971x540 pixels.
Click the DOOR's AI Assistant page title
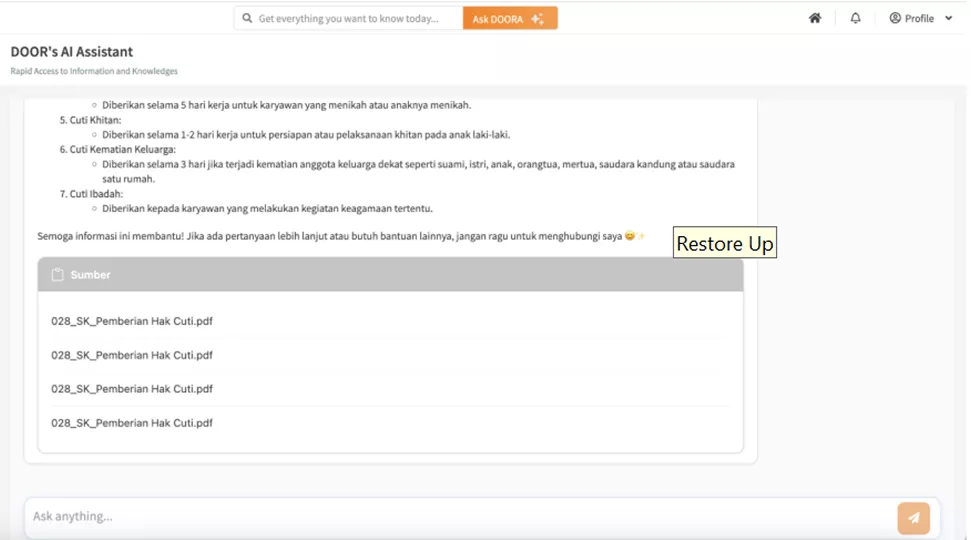[x=72, y=52]
